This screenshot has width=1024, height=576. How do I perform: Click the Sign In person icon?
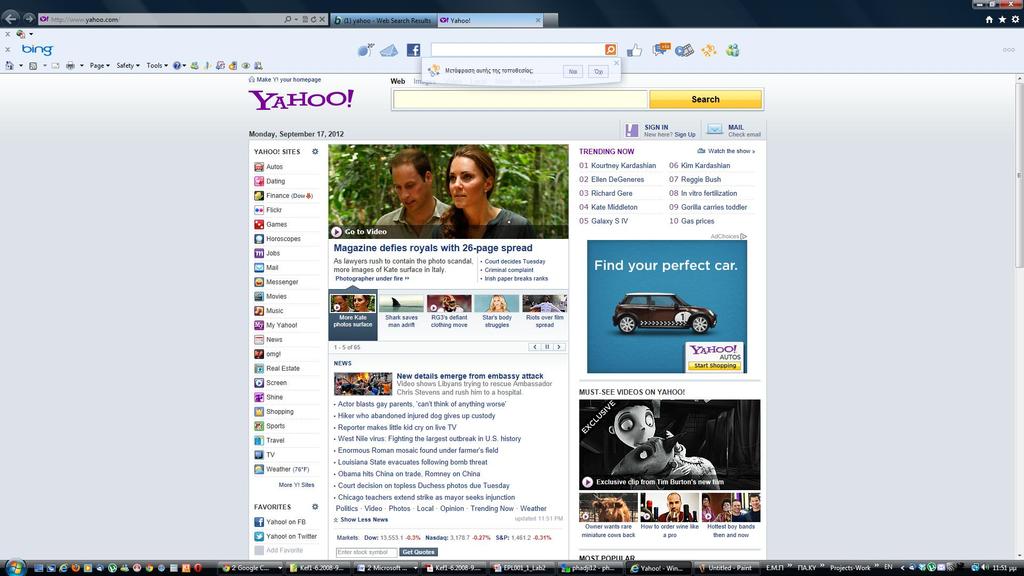tap(632, 131)
